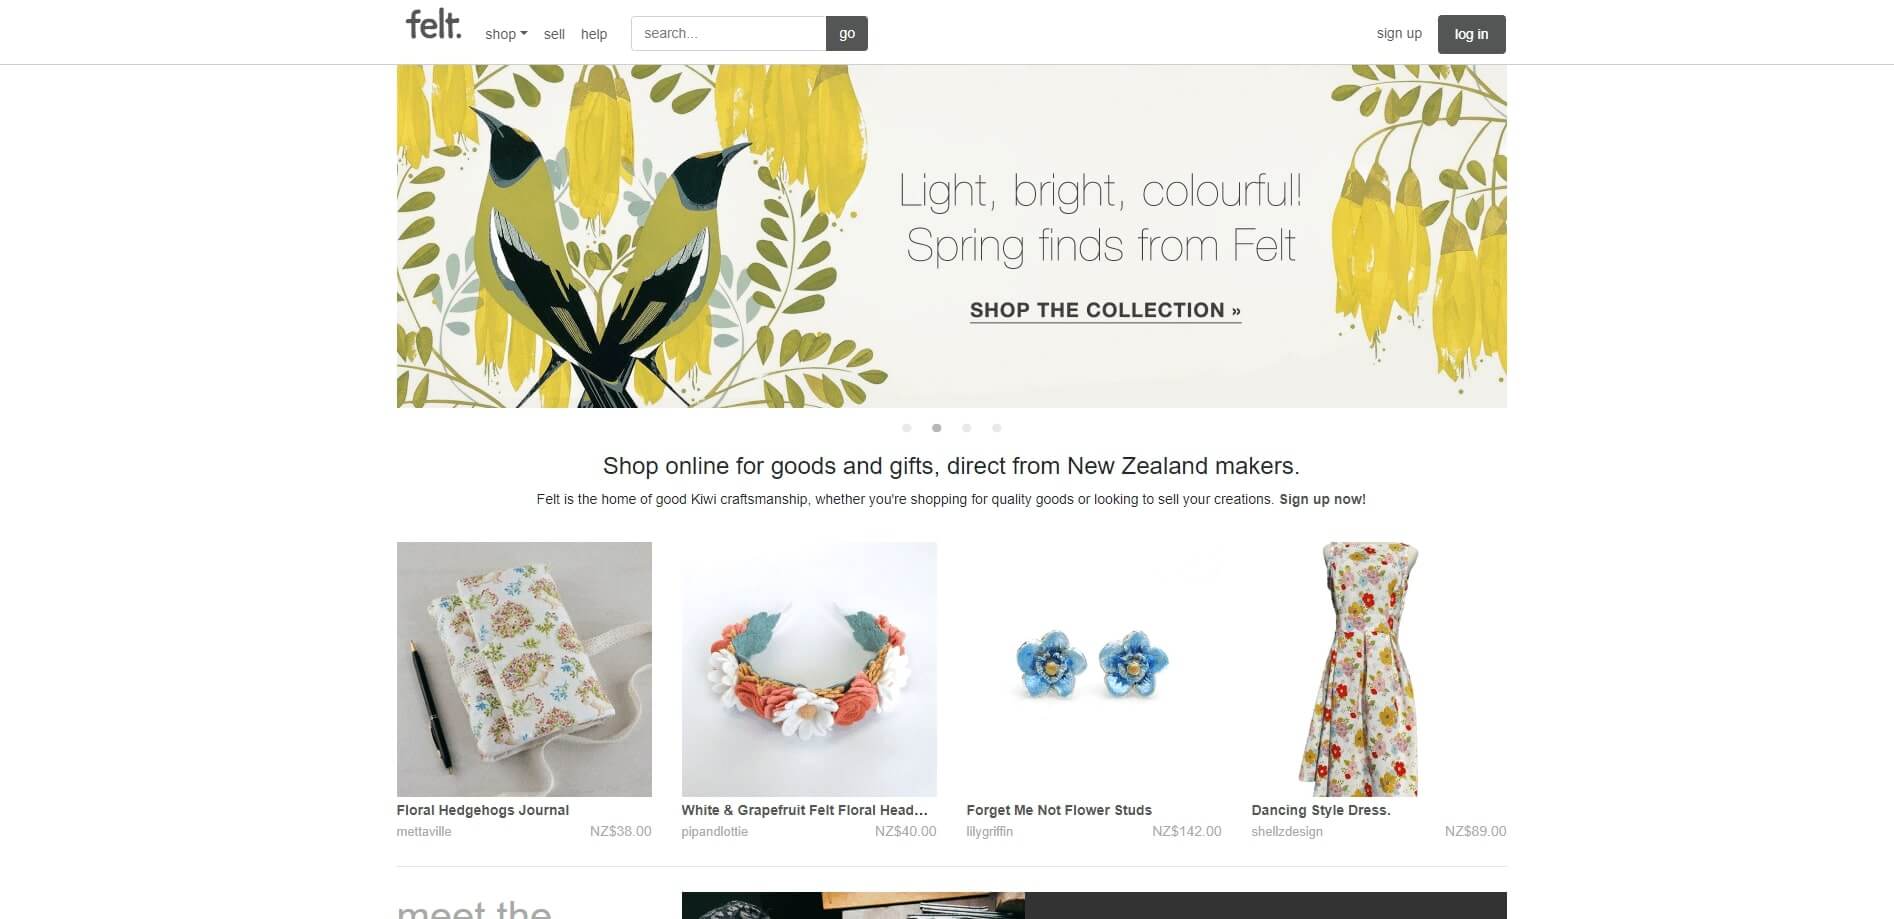Select the third carousel slide dot
This screenshot has height=919, width=1894.
click(966, 428)
